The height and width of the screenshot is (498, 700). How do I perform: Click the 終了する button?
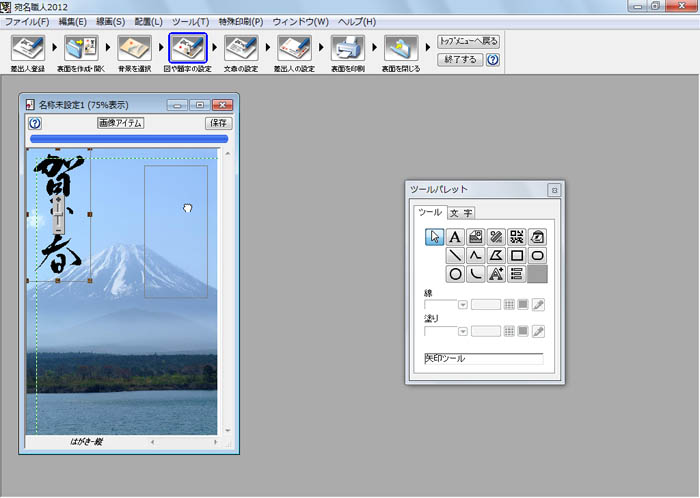tap(460, 60)
